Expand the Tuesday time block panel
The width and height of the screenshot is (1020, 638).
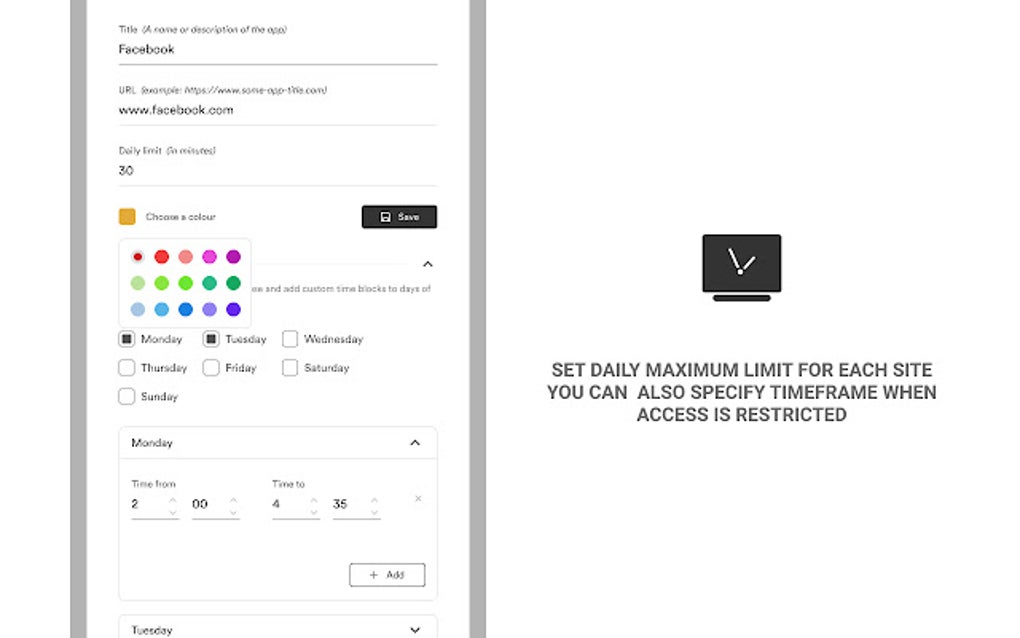pos(415,629)
